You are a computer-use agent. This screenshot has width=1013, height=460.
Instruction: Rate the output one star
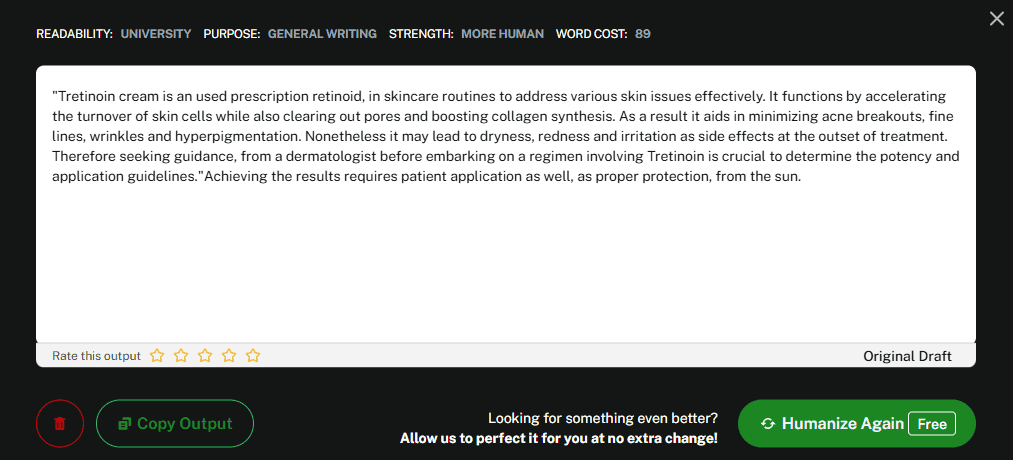pyautogui.click(x=157, y=355)
